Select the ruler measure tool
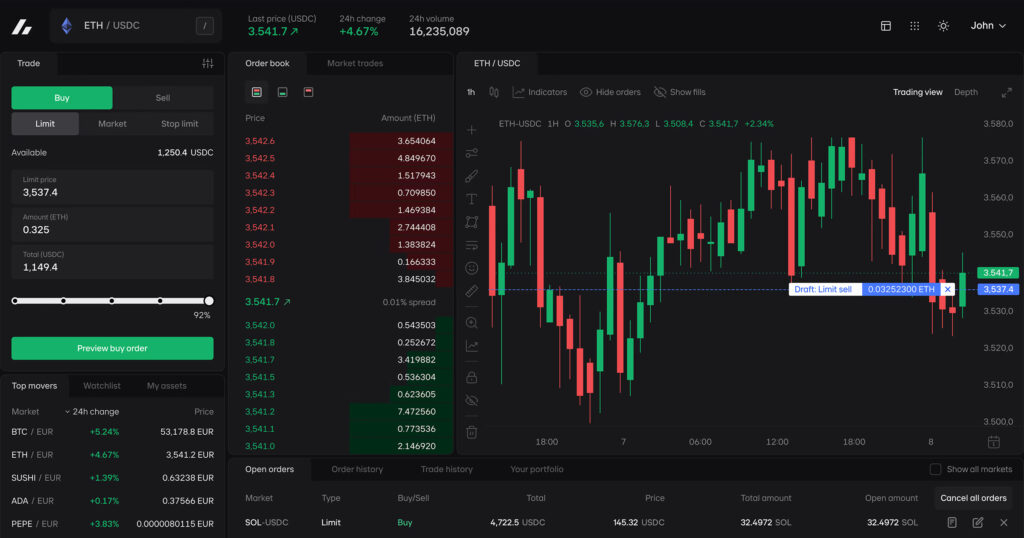The width and height of the screenshot is (1024, 538). coord(472,291)
